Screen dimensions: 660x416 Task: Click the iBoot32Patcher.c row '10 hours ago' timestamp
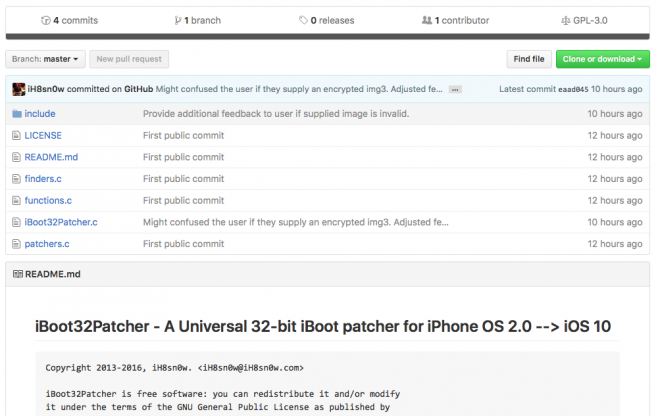click(x=615, y=222)
